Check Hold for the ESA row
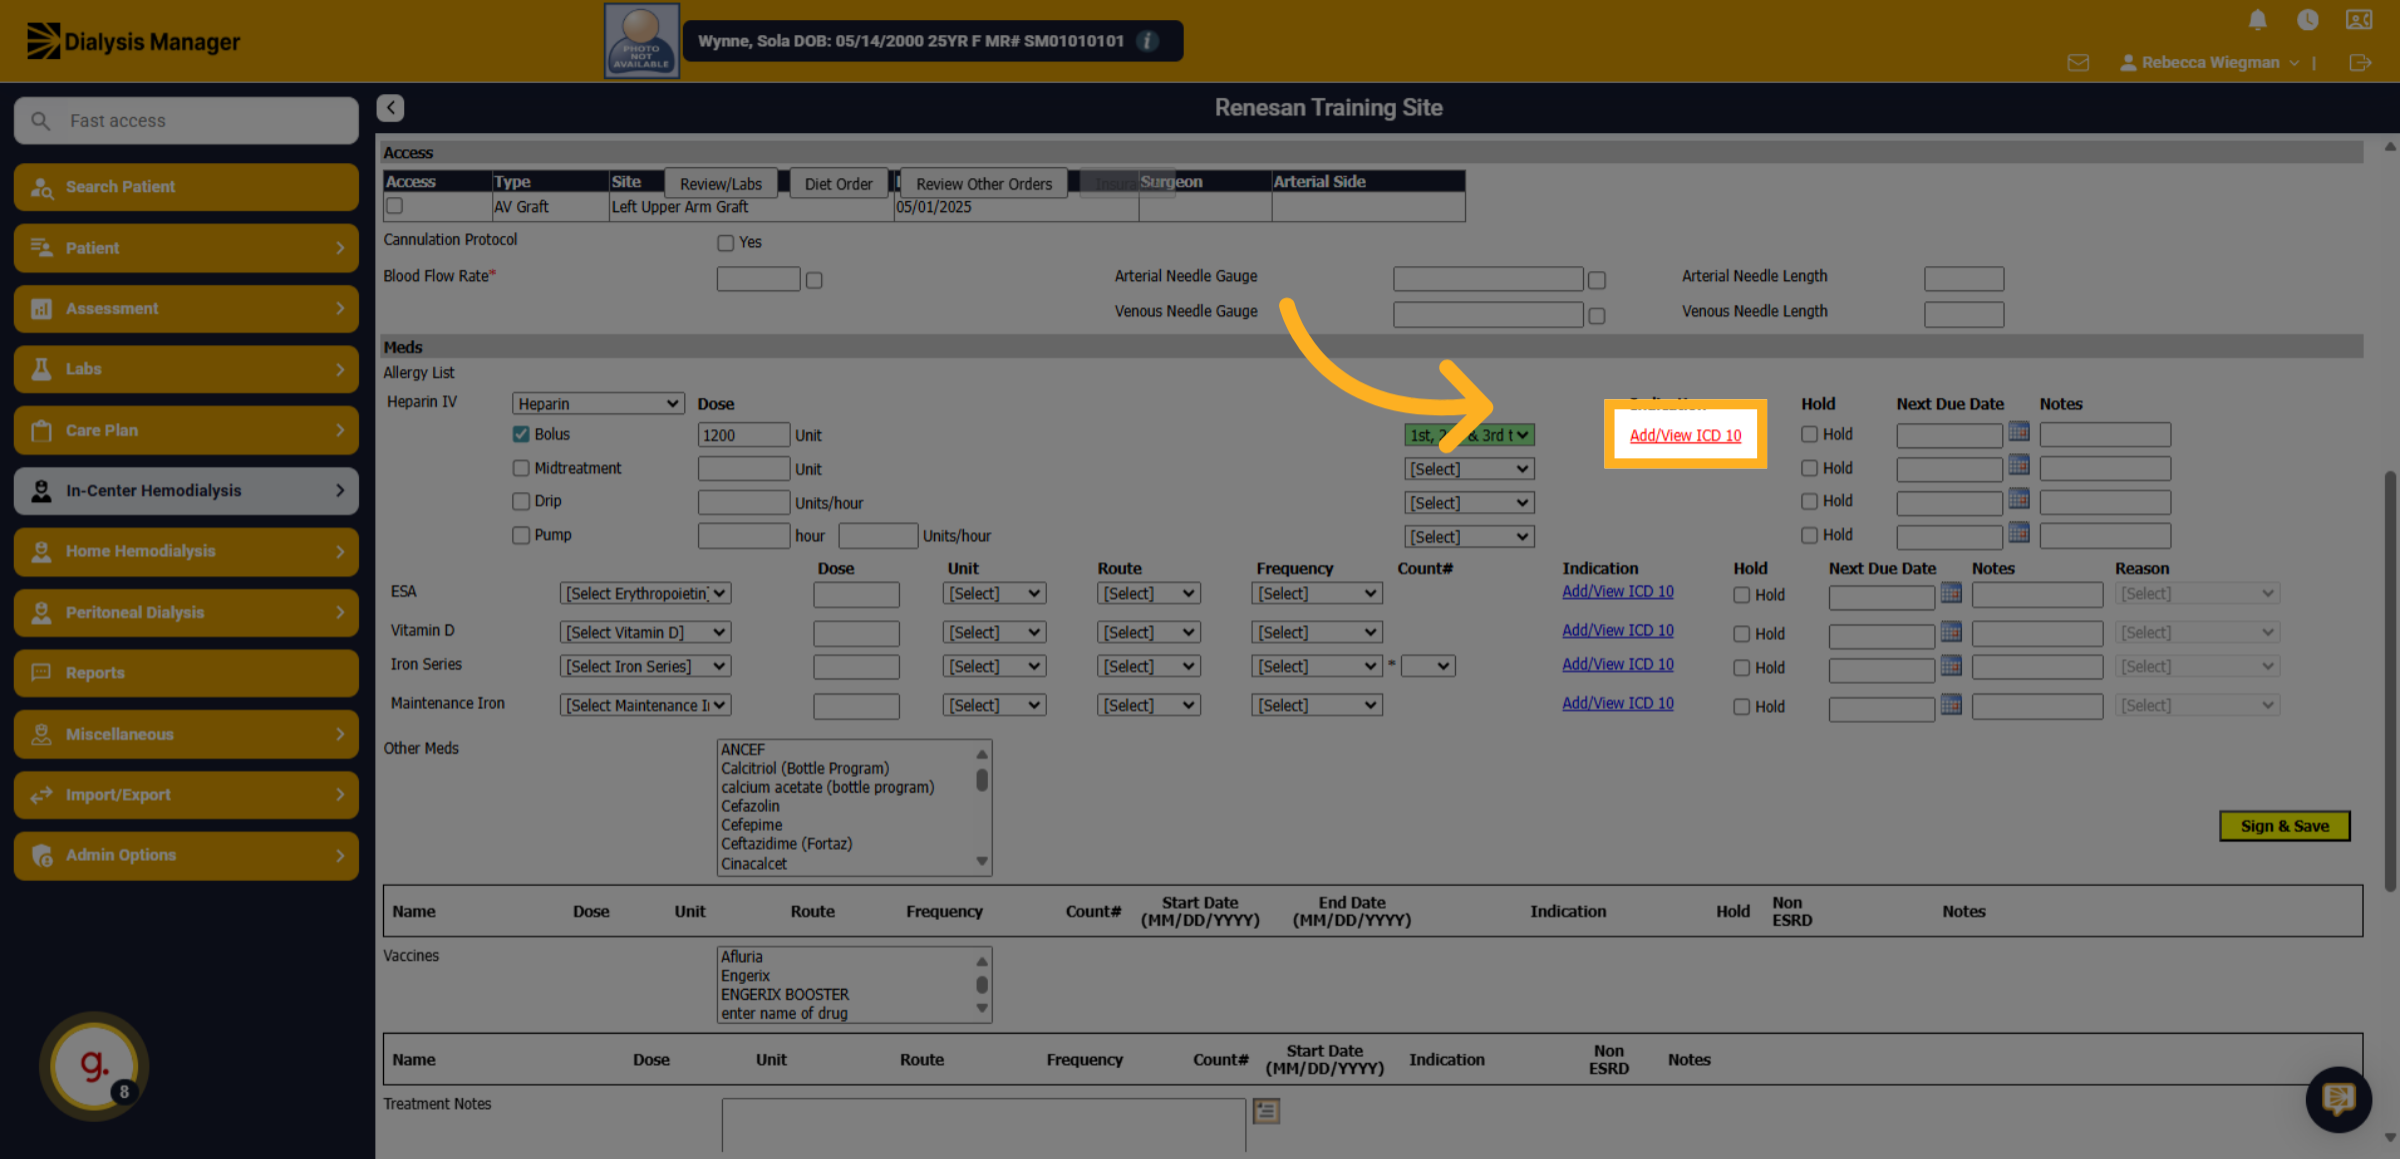Screen dimensions: 2400x1159 [x=1741, y=595]
